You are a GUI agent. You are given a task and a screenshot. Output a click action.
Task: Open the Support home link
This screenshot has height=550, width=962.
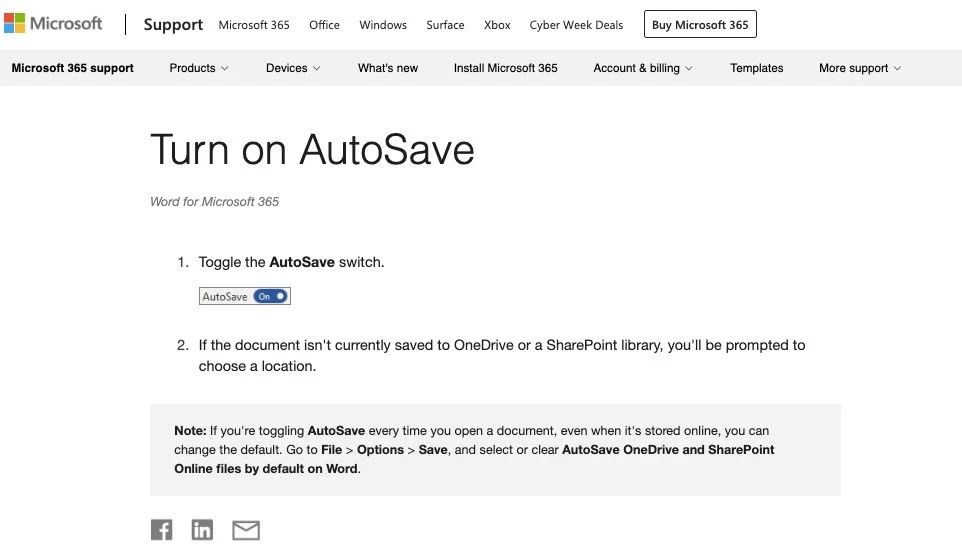coord(173,25)
